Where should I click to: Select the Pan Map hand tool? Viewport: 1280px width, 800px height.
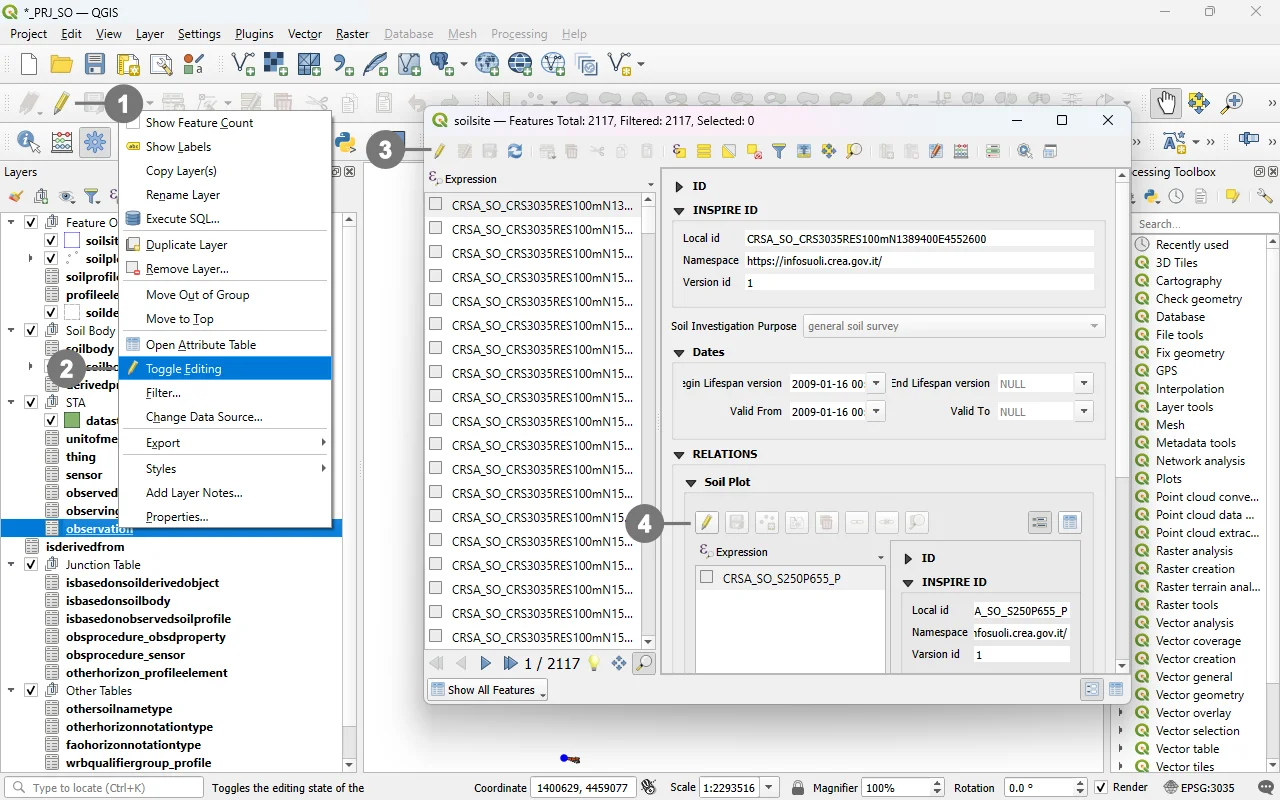pos(1166,102)
